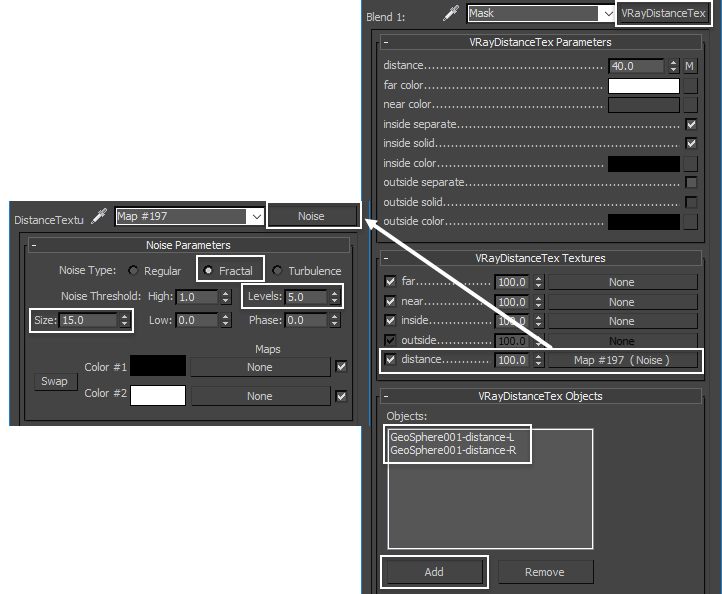Collapse the VRayDistanceTex Textures rollout
This screenshot has width=722, height=594.
click(x=386, y=258)
